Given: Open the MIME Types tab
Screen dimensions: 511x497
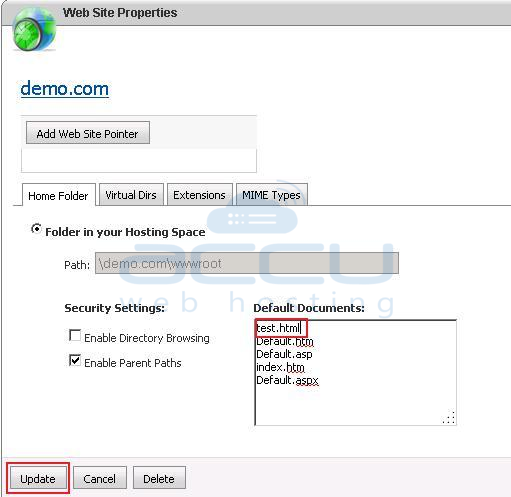Looking at the screenshot, I should coord(271,195).
